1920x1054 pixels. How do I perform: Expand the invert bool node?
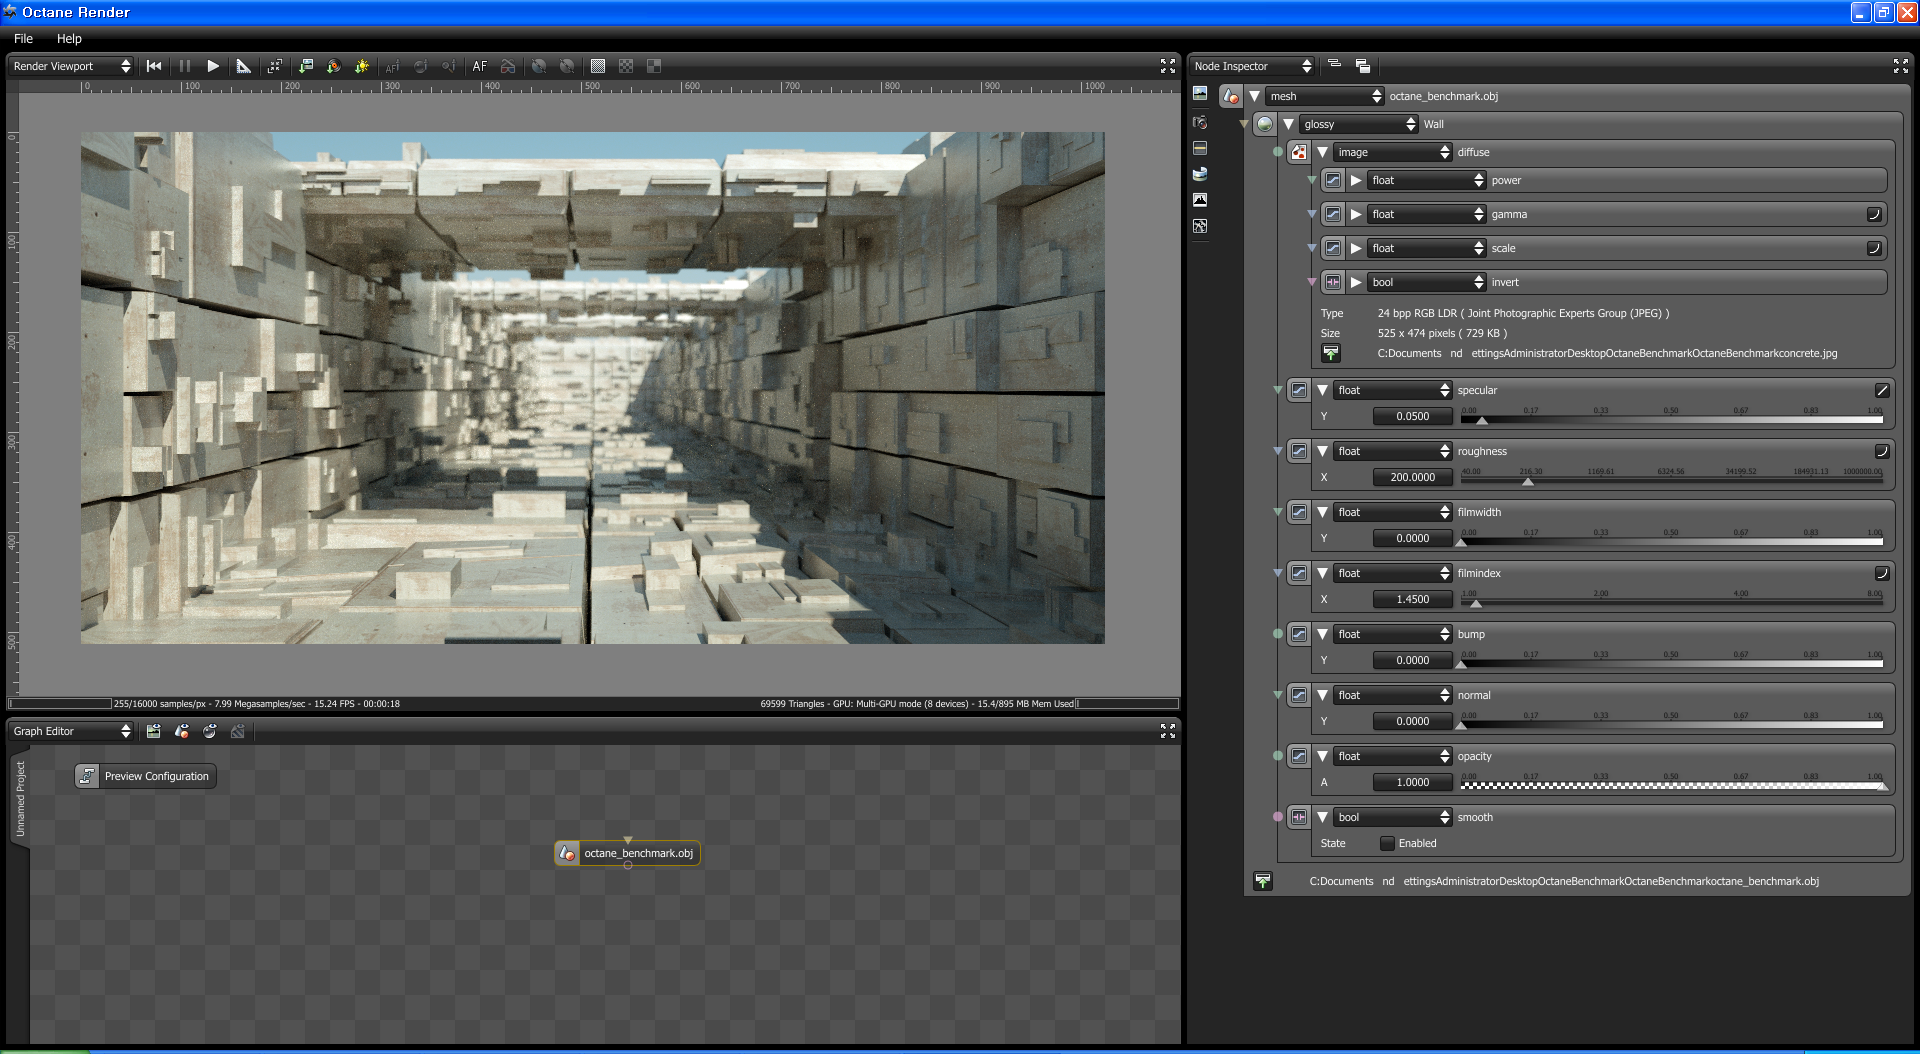(x=1355, y=282)
